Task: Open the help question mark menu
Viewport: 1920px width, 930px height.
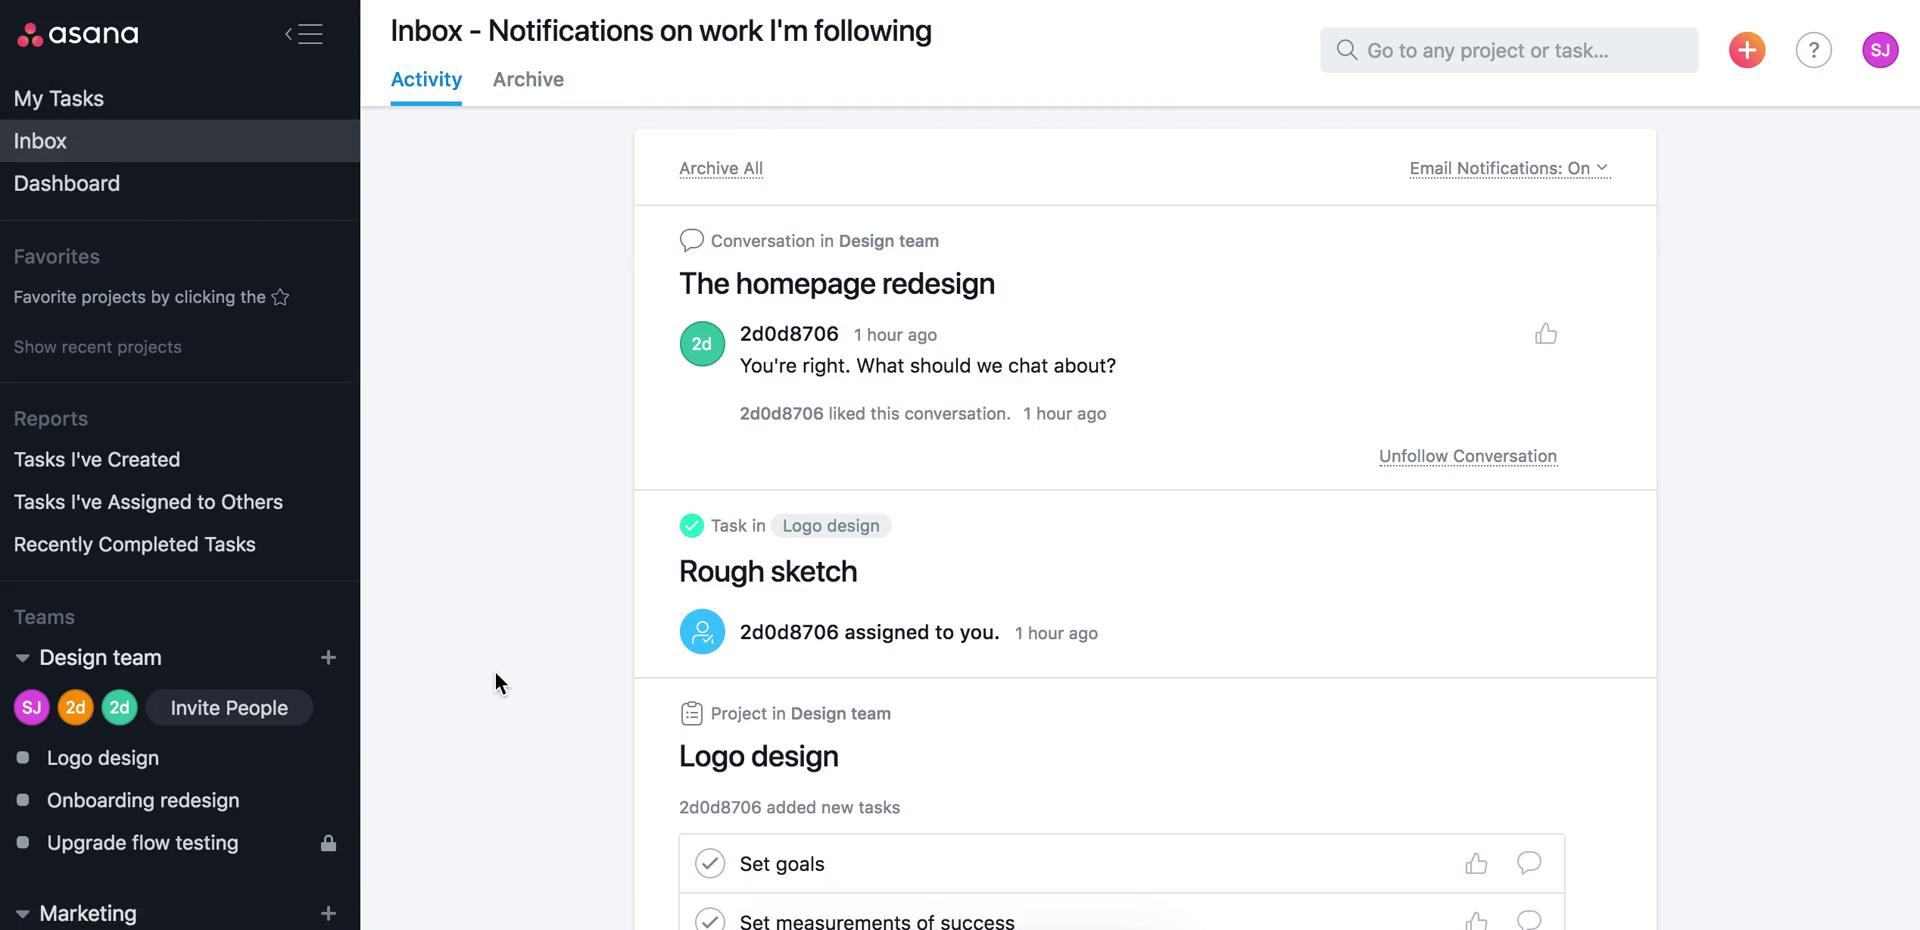Action: pyautogui.click(x=1813, y=50)
